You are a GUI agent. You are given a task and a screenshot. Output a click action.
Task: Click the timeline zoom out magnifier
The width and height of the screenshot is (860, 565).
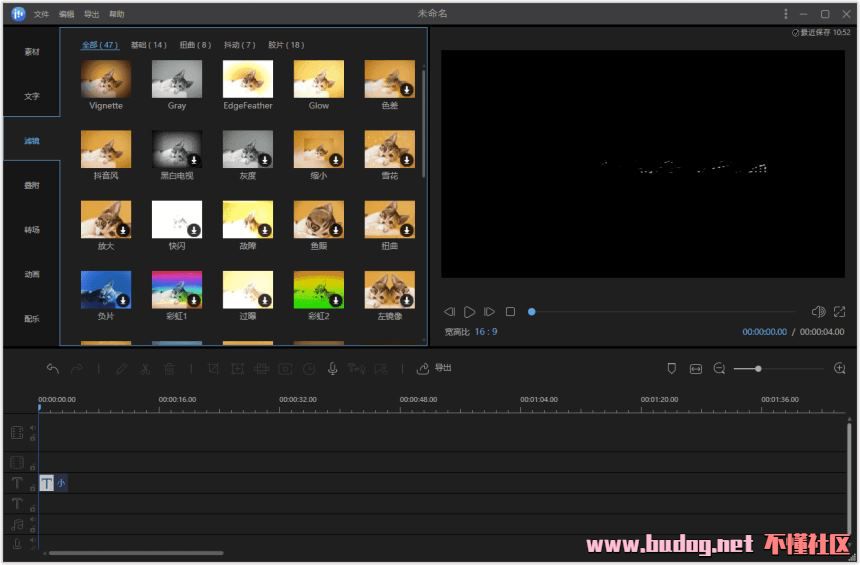pos(719,369)
